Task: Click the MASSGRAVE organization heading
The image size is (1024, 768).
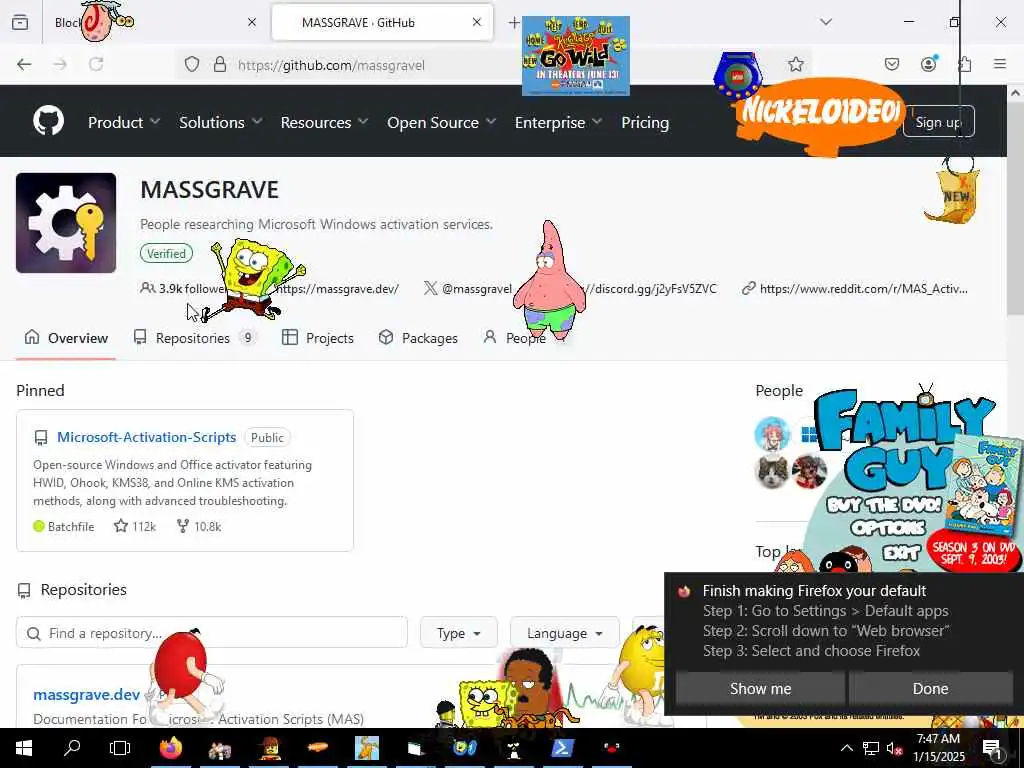Action: tap(209, 189)
